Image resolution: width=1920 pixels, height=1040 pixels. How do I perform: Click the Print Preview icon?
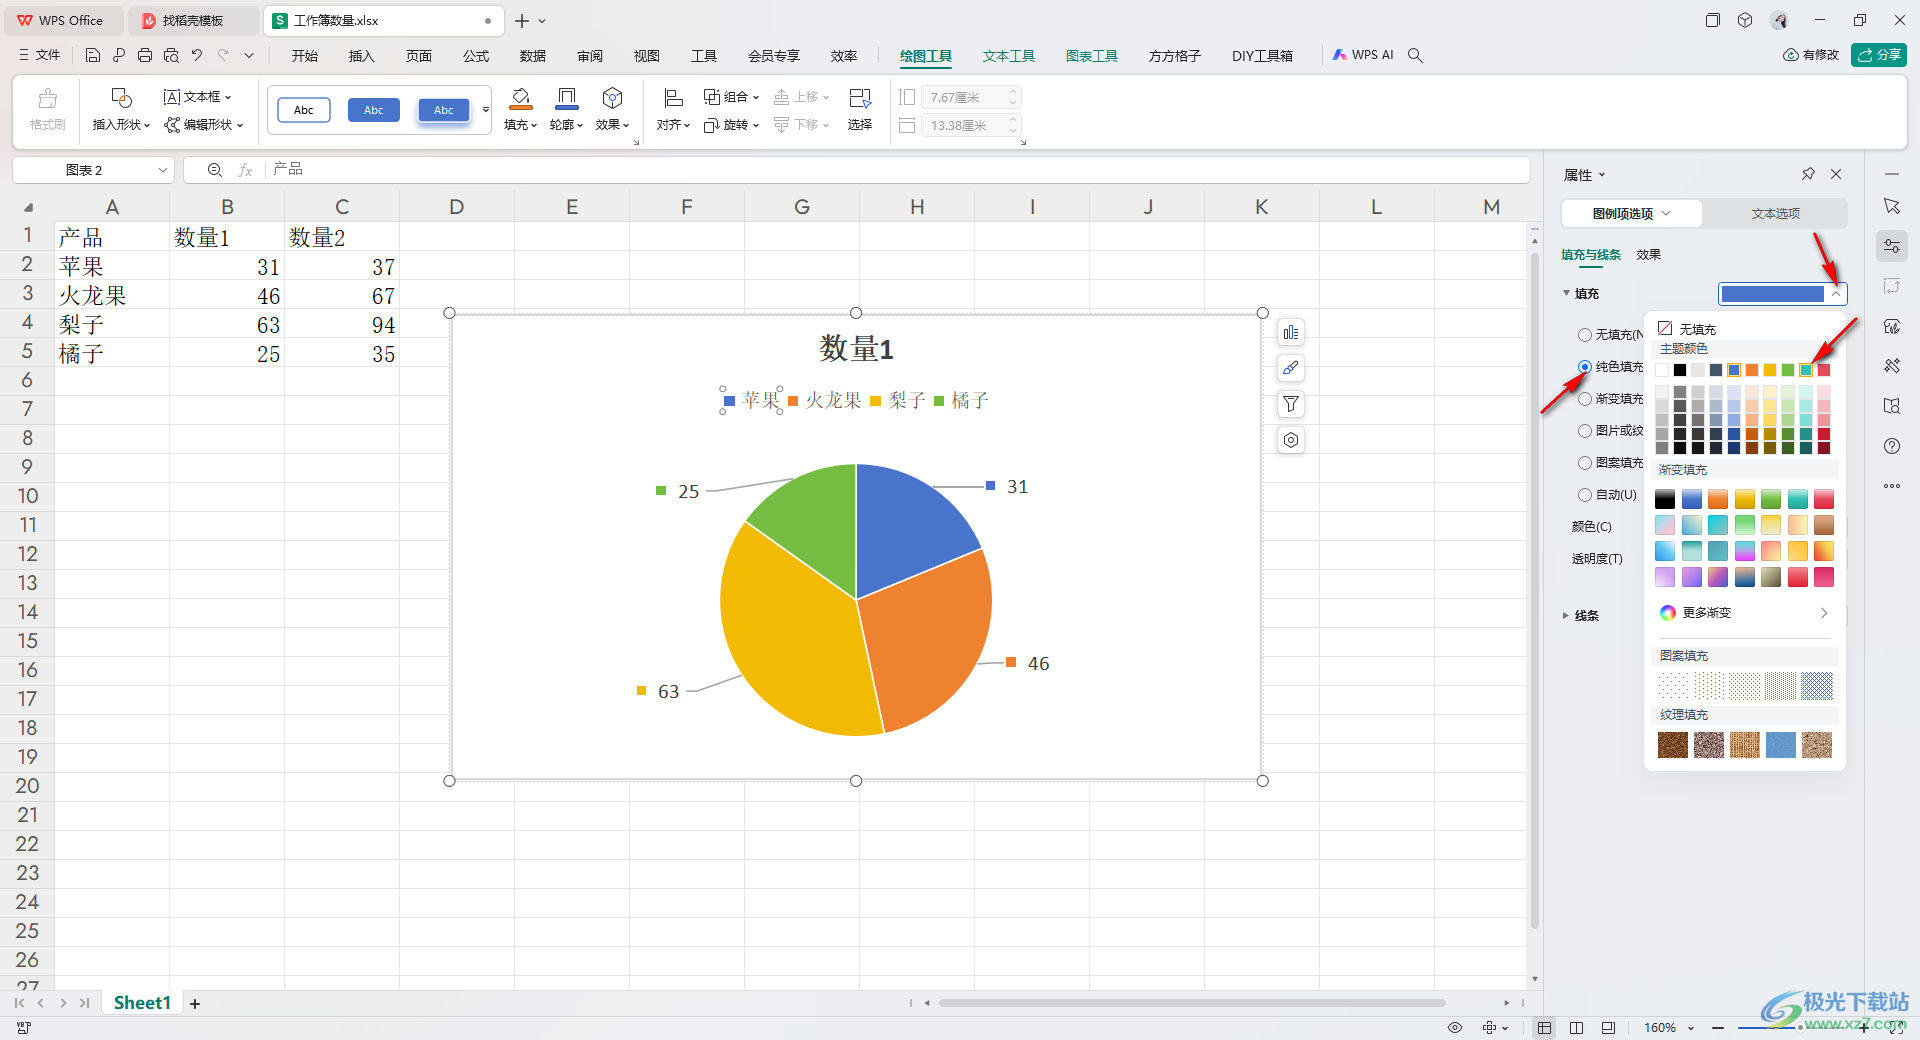(x=171, y=56)
